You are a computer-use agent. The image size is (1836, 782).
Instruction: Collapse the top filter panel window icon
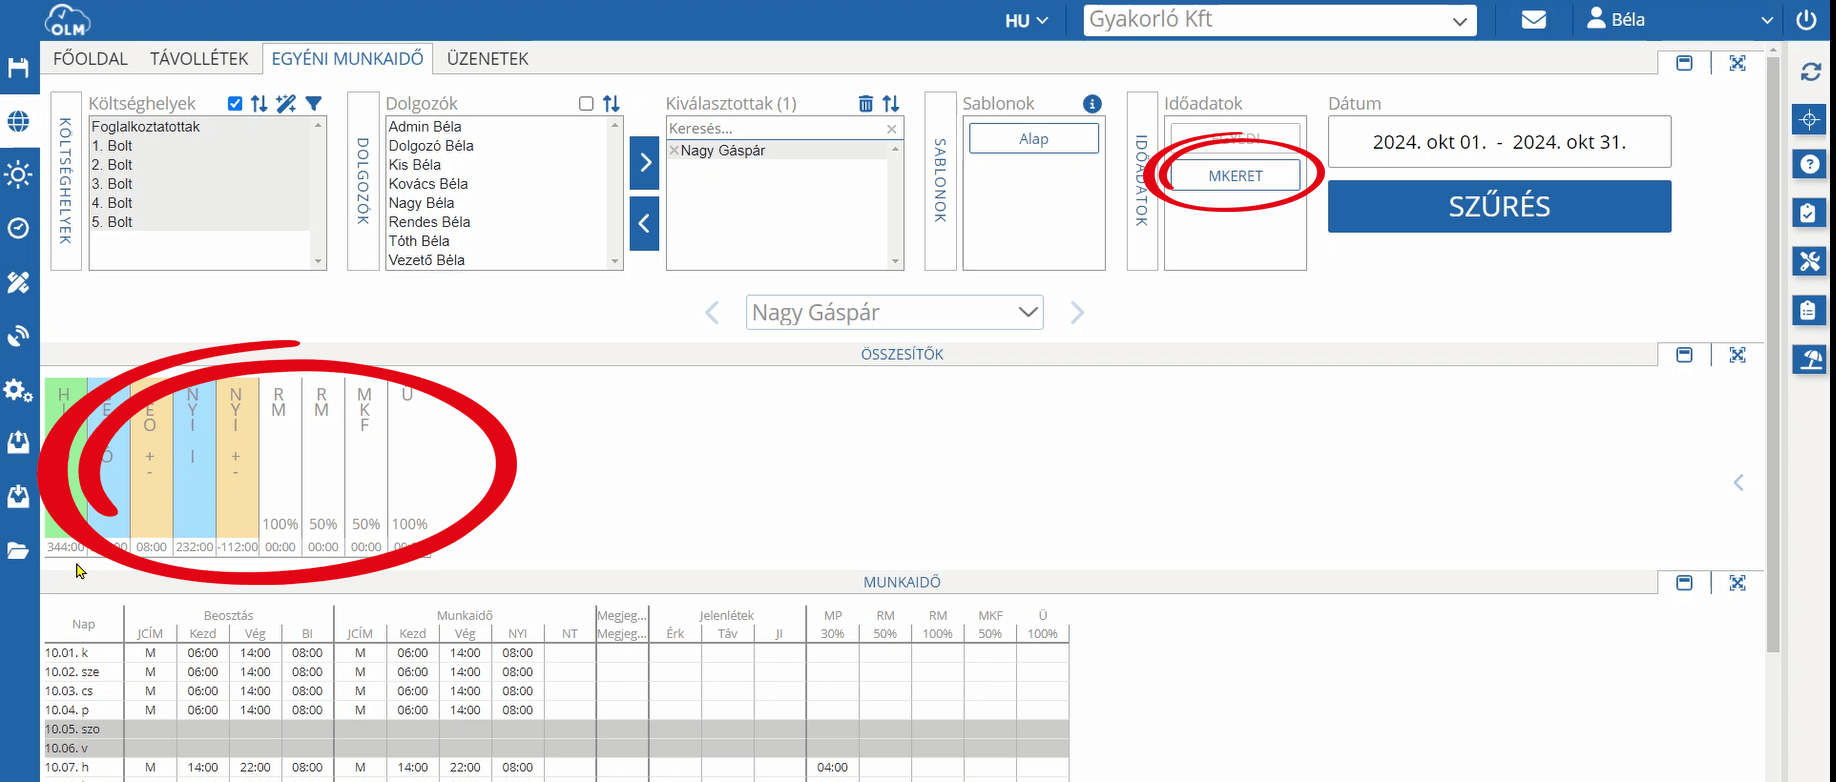tap(1685, 64)
